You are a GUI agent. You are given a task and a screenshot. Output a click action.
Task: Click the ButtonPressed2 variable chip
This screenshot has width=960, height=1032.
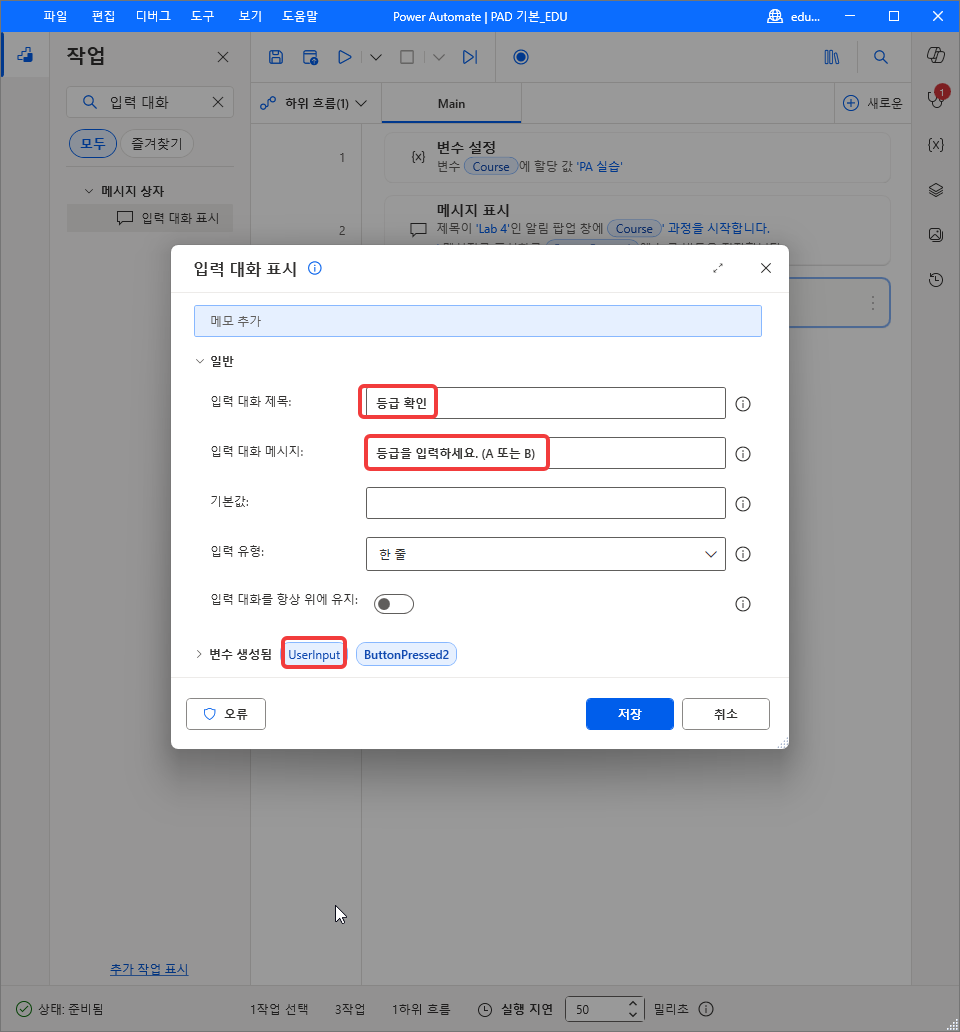[406, 654]
